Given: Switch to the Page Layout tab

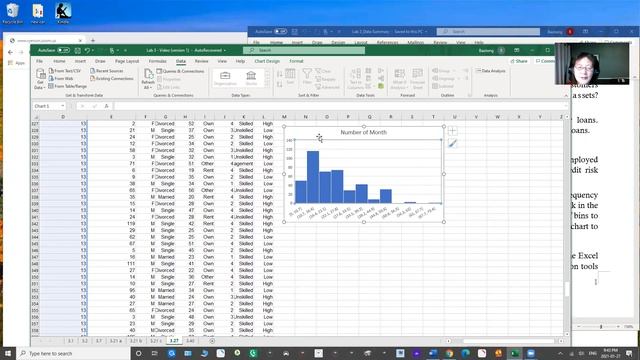Looking at the screenshot, I should tap(127, 61).
